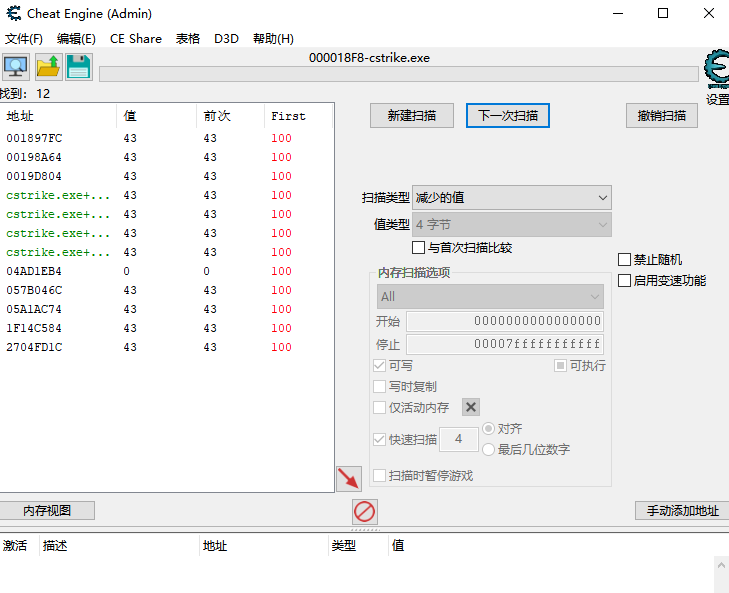This screenshot has width=729, height=593.
Task: Open the 文件(F) menu
Action: [x=24, y=39]
